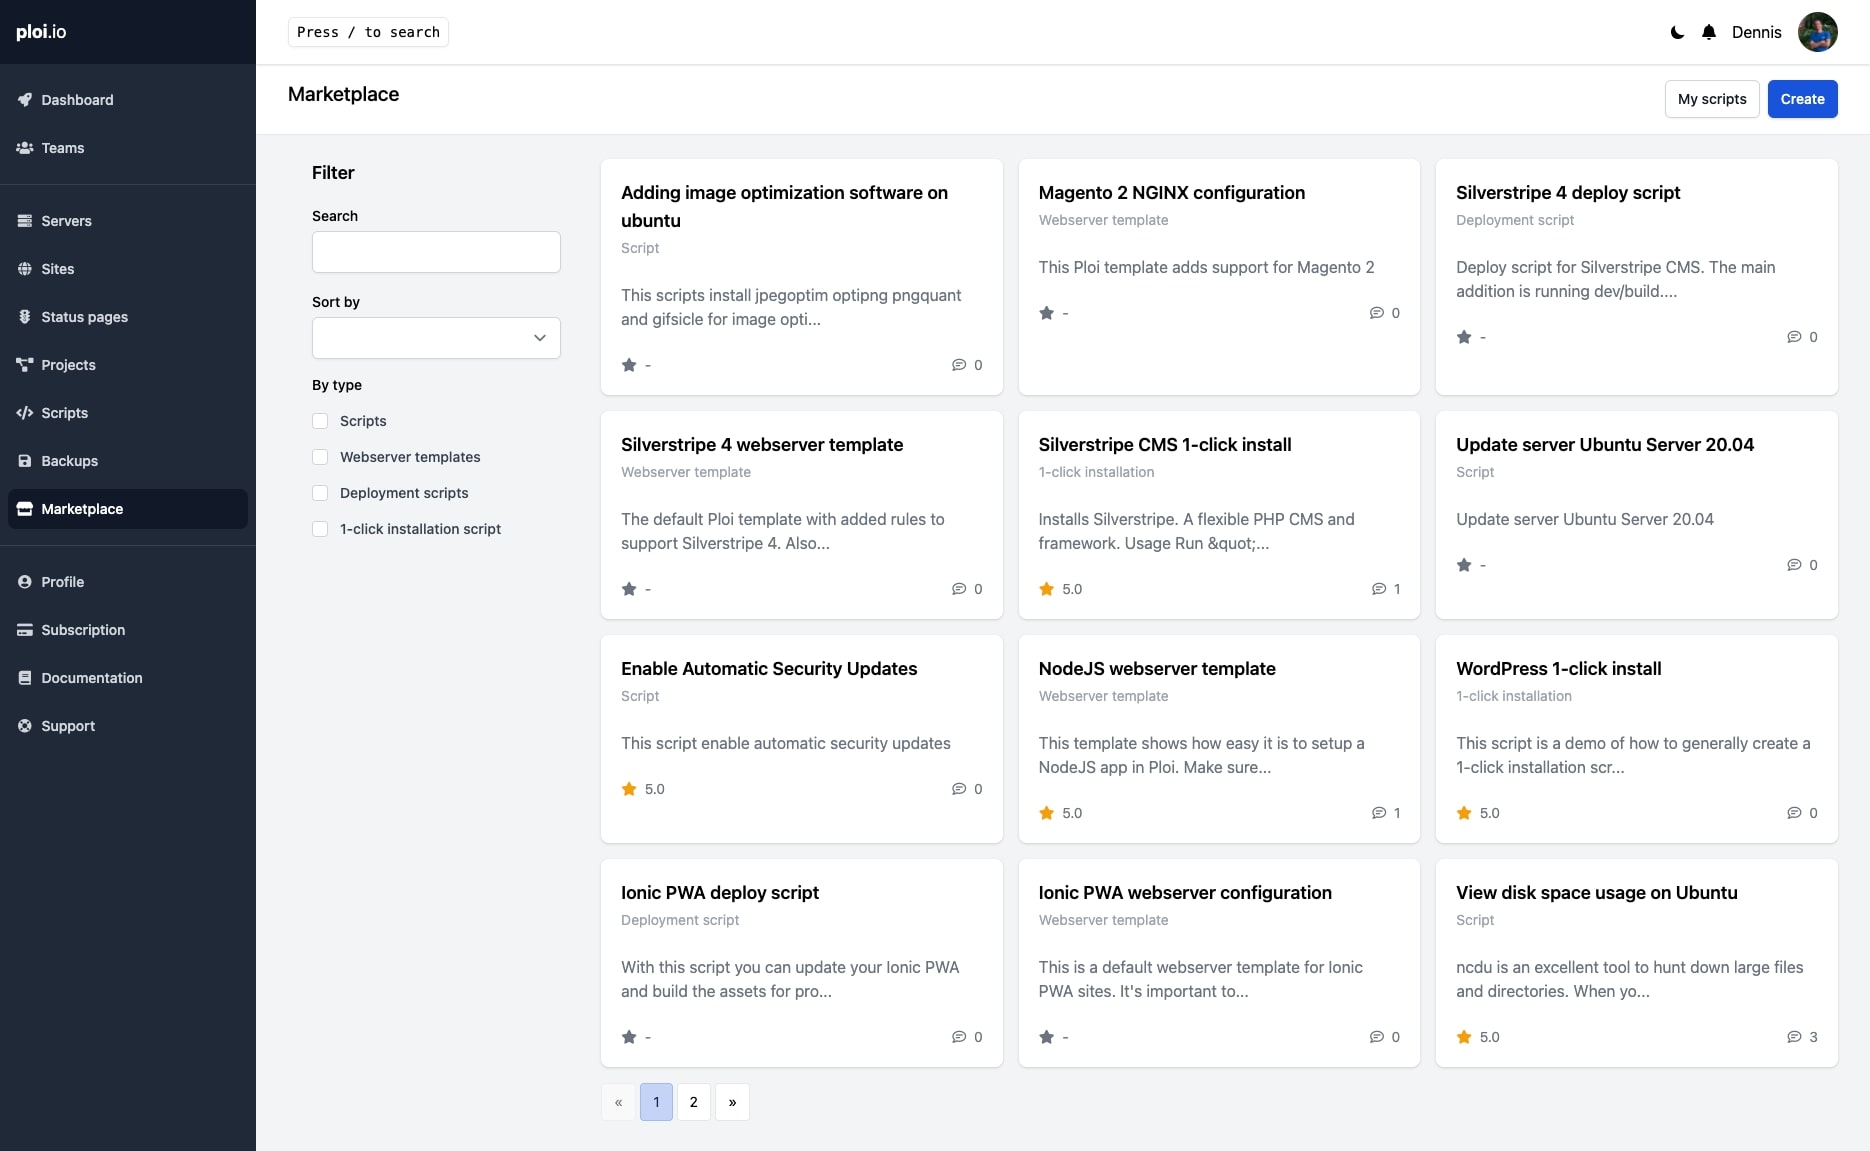1870x1151 pixels.
Task: Open the Sort by dropdown
Action: point(436,338)
